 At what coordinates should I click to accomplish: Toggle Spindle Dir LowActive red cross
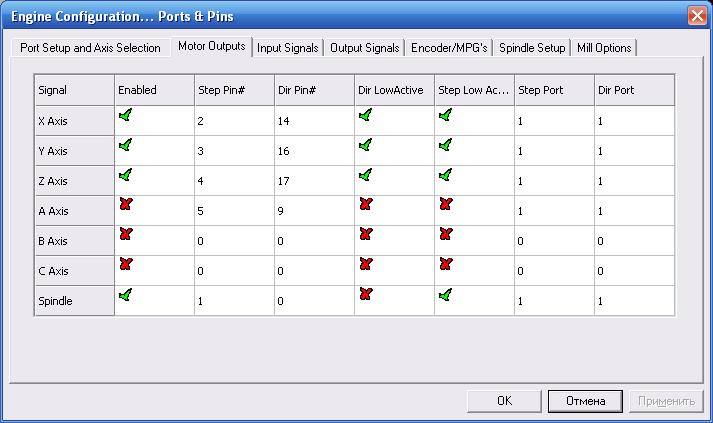365,295
